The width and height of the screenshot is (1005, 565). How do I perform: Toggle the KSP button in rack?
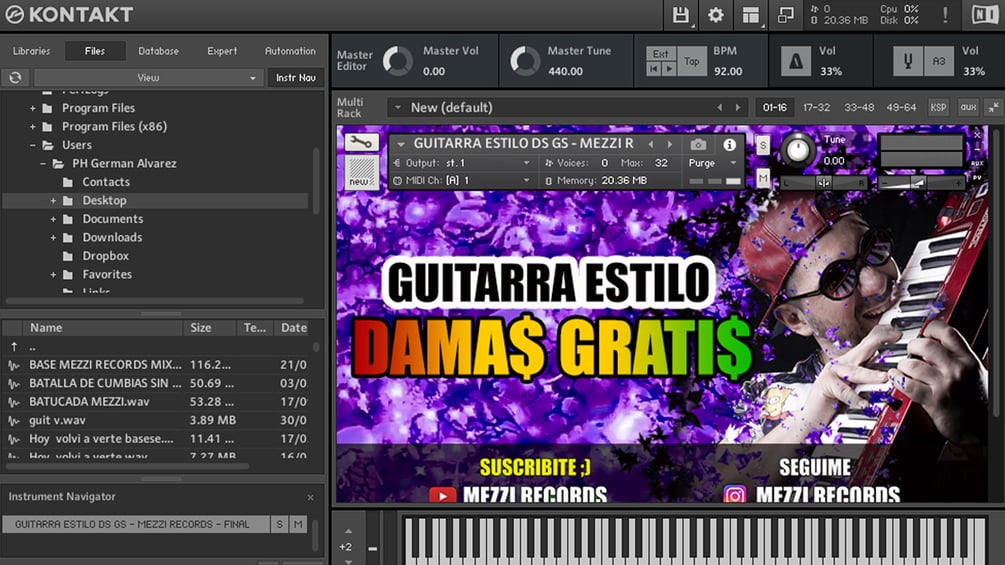pos(938,108)
